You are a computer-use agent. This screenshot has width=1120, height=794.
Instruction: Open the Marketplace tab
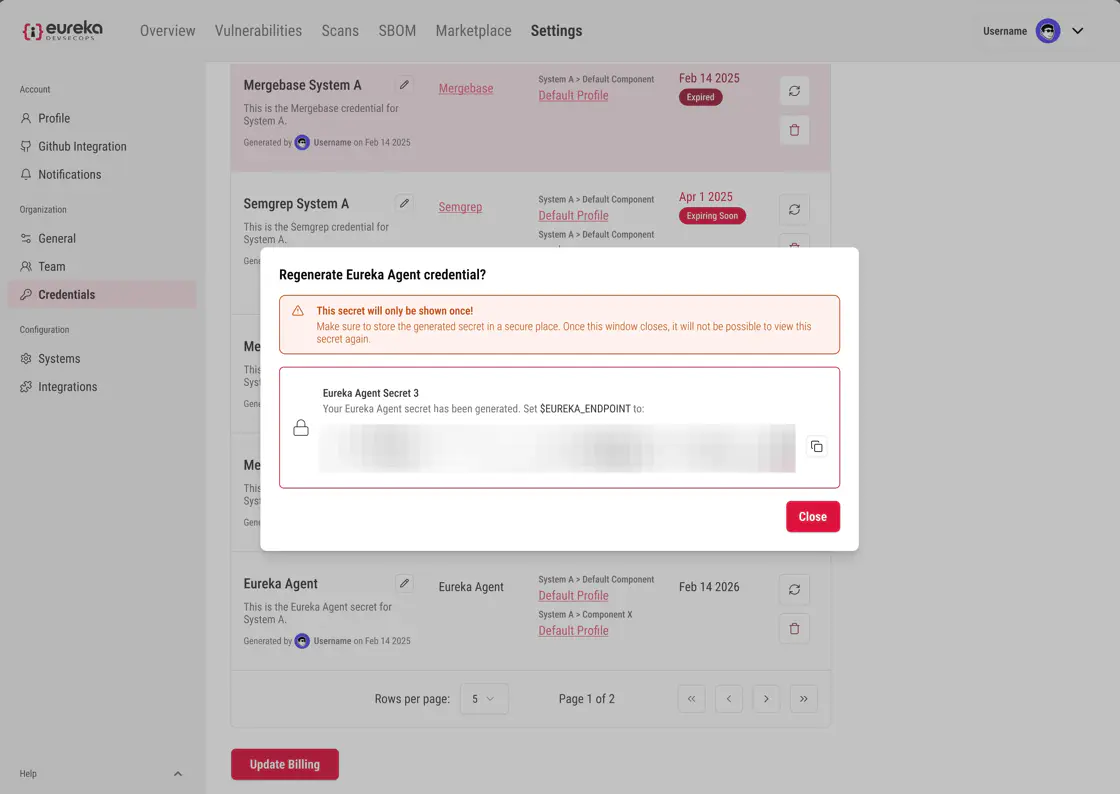473,31
